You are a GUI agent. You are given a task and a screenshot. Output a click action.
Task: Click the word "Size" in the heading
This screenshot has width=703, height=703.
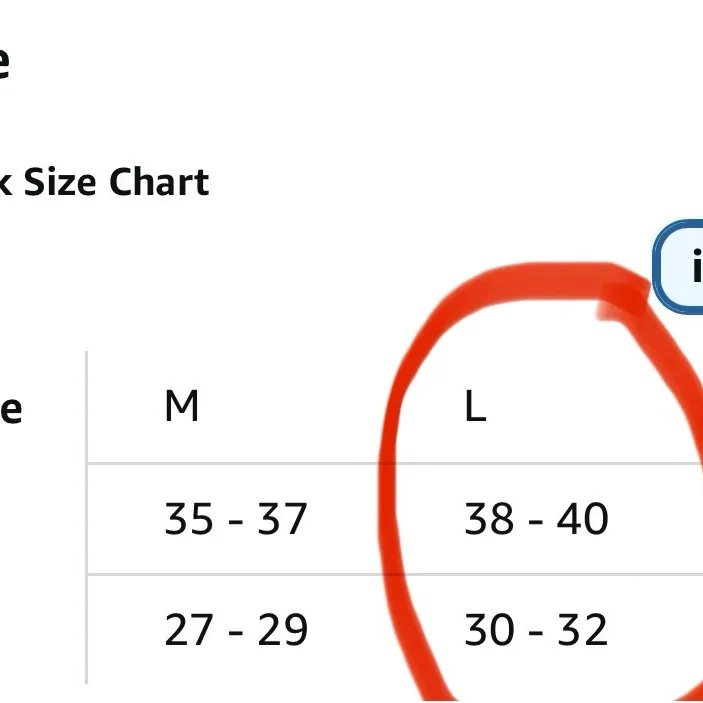61,183
